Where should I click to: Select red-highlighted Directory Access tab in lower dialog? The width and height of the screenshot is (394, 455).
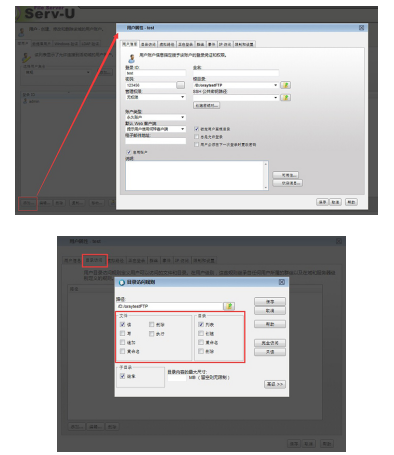[95, 260]
